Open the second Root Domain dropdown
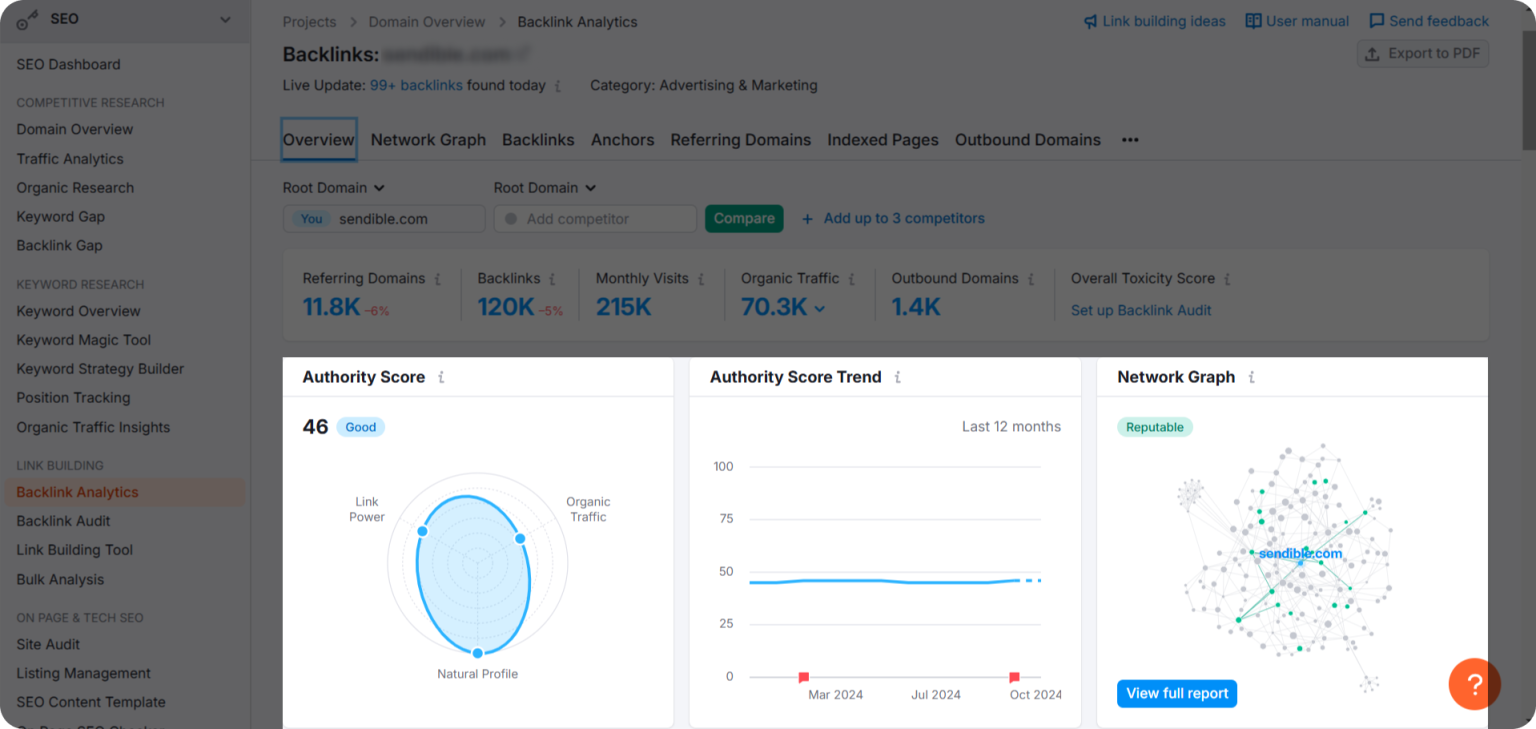The width and height of the screenshot is (1536, 729). [x=545, y=188]
